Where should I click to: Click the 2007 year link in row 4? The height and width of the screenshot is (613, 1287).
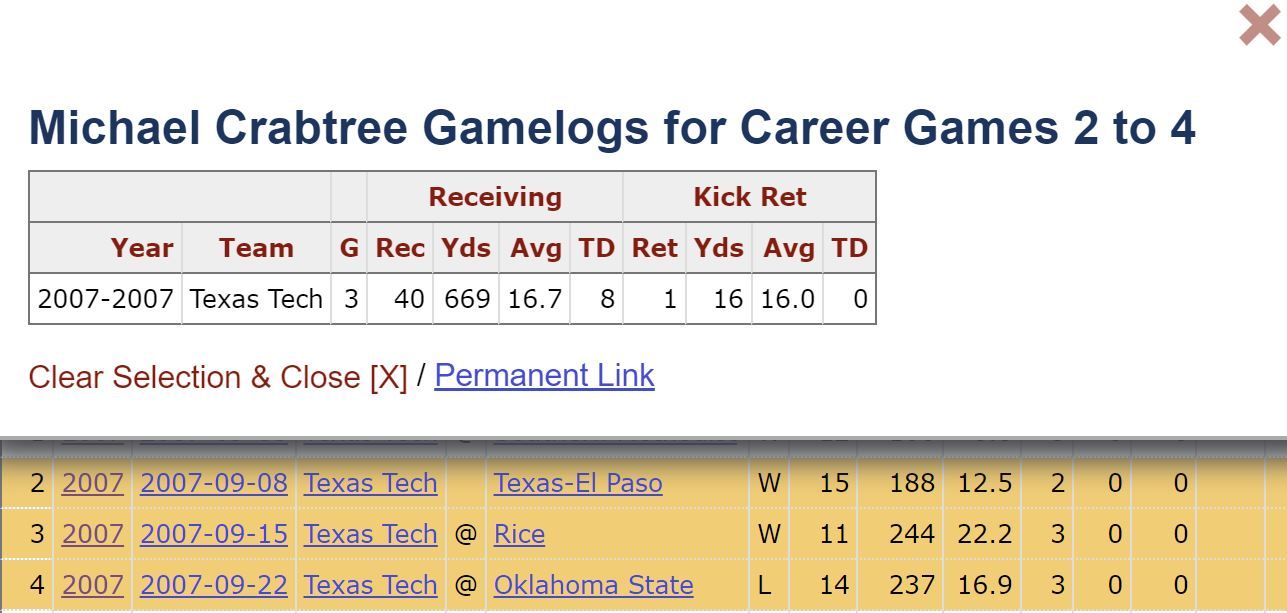coord(93,585)
